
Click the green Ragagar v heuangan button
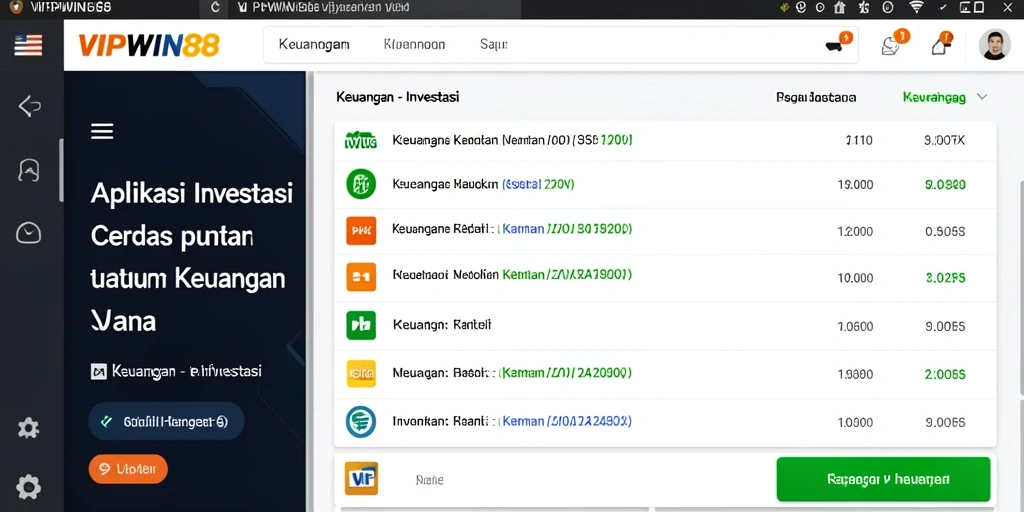point(883,479)
